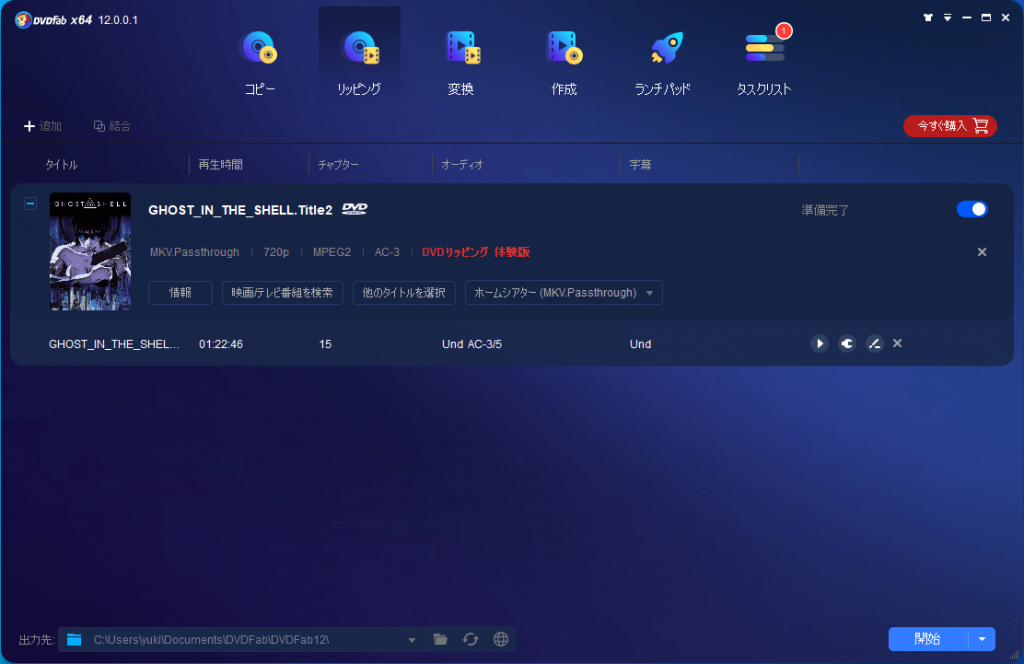Refresh the output destination folder
This screenshot has height=664, width=1024.
coord(470,639)
